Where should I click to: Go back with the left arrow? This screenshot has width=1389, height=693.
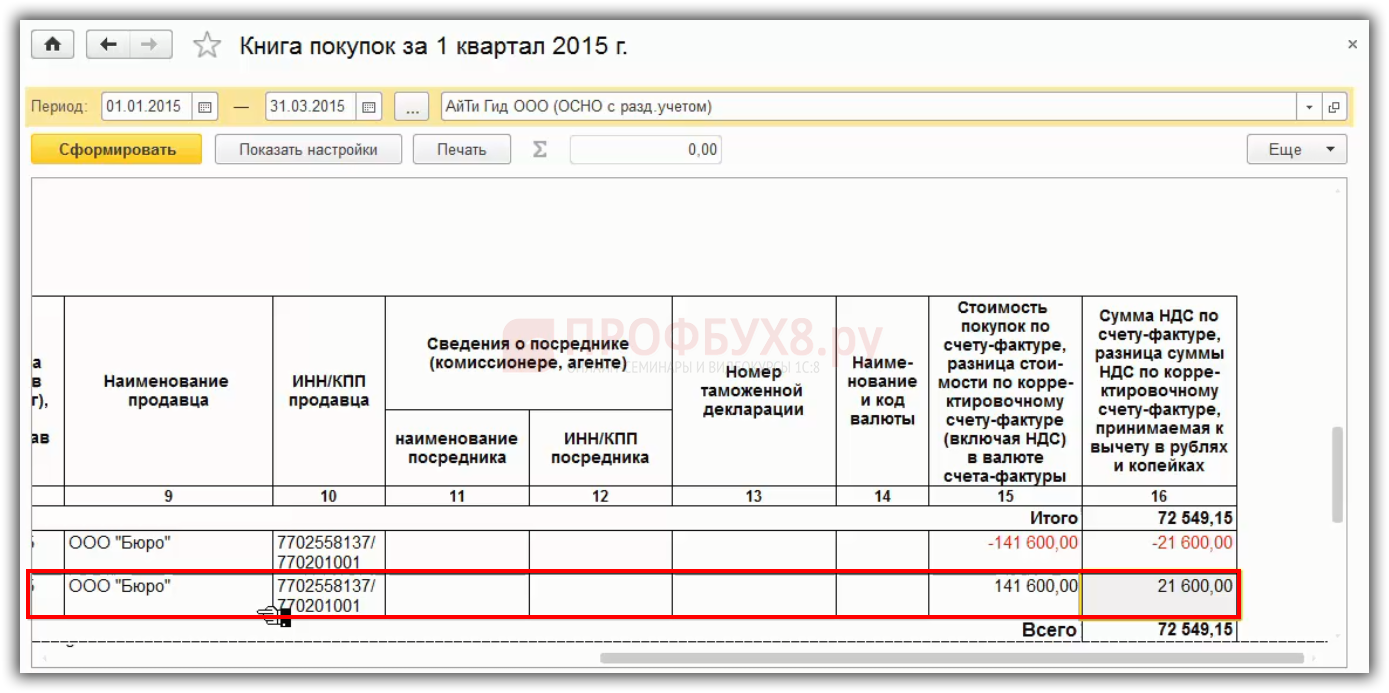tap(108, 45)
